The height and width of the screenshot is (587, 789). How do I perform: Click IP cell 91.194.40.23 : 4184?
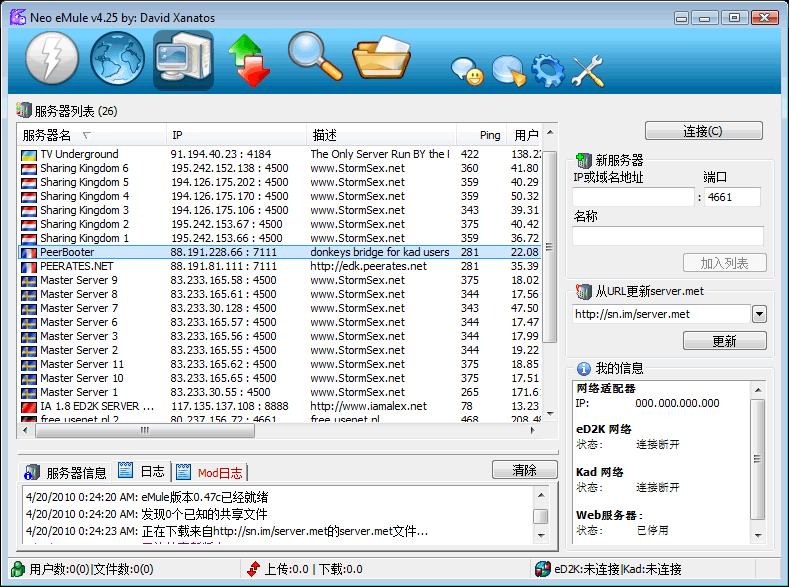pyautogui.click(x=221, y=154)
